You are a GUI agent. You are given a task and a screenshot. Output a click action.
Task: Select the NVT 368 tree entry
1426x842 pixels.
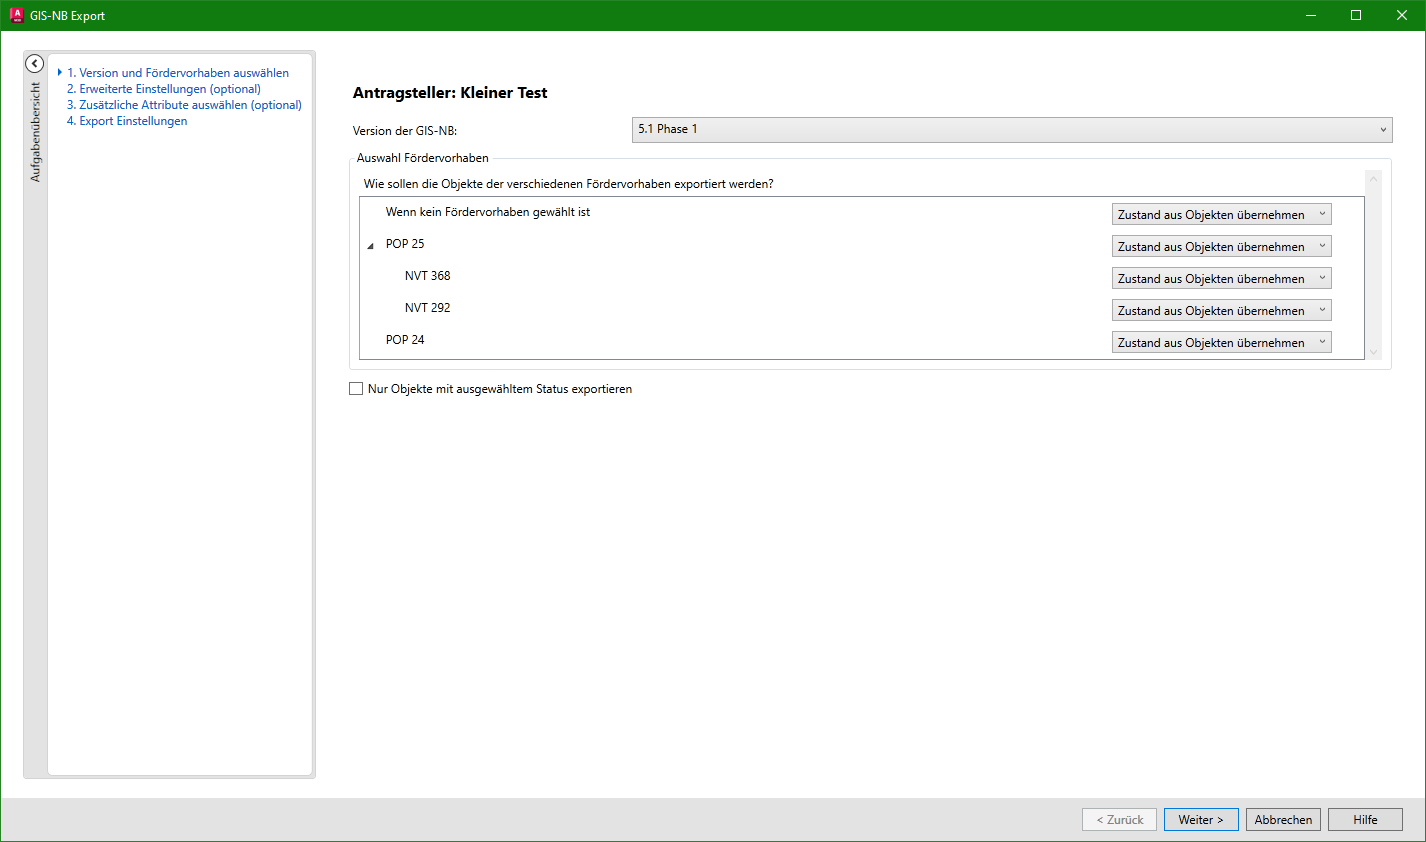[x=428, y=276]
